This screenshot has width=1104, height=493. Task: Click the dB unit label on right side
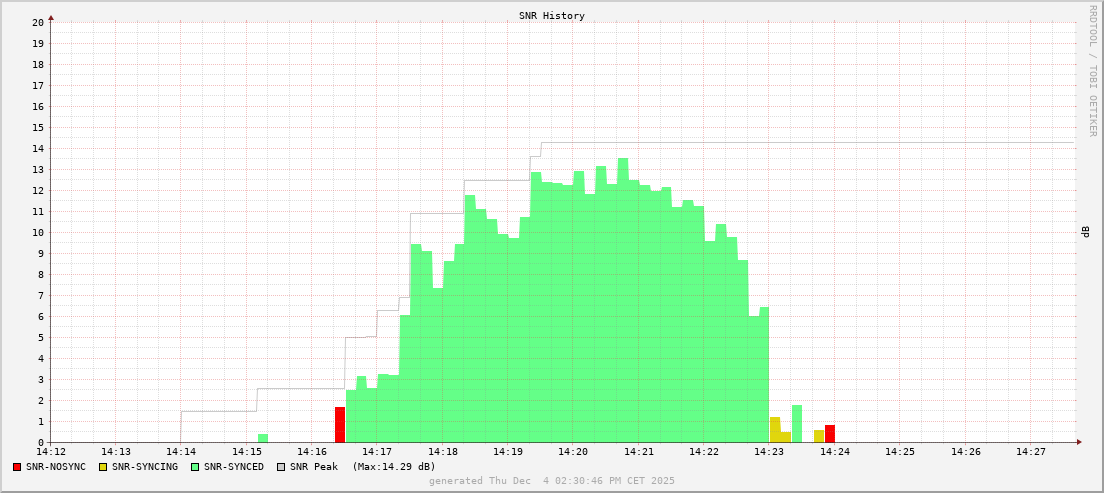coord(1085,232)
